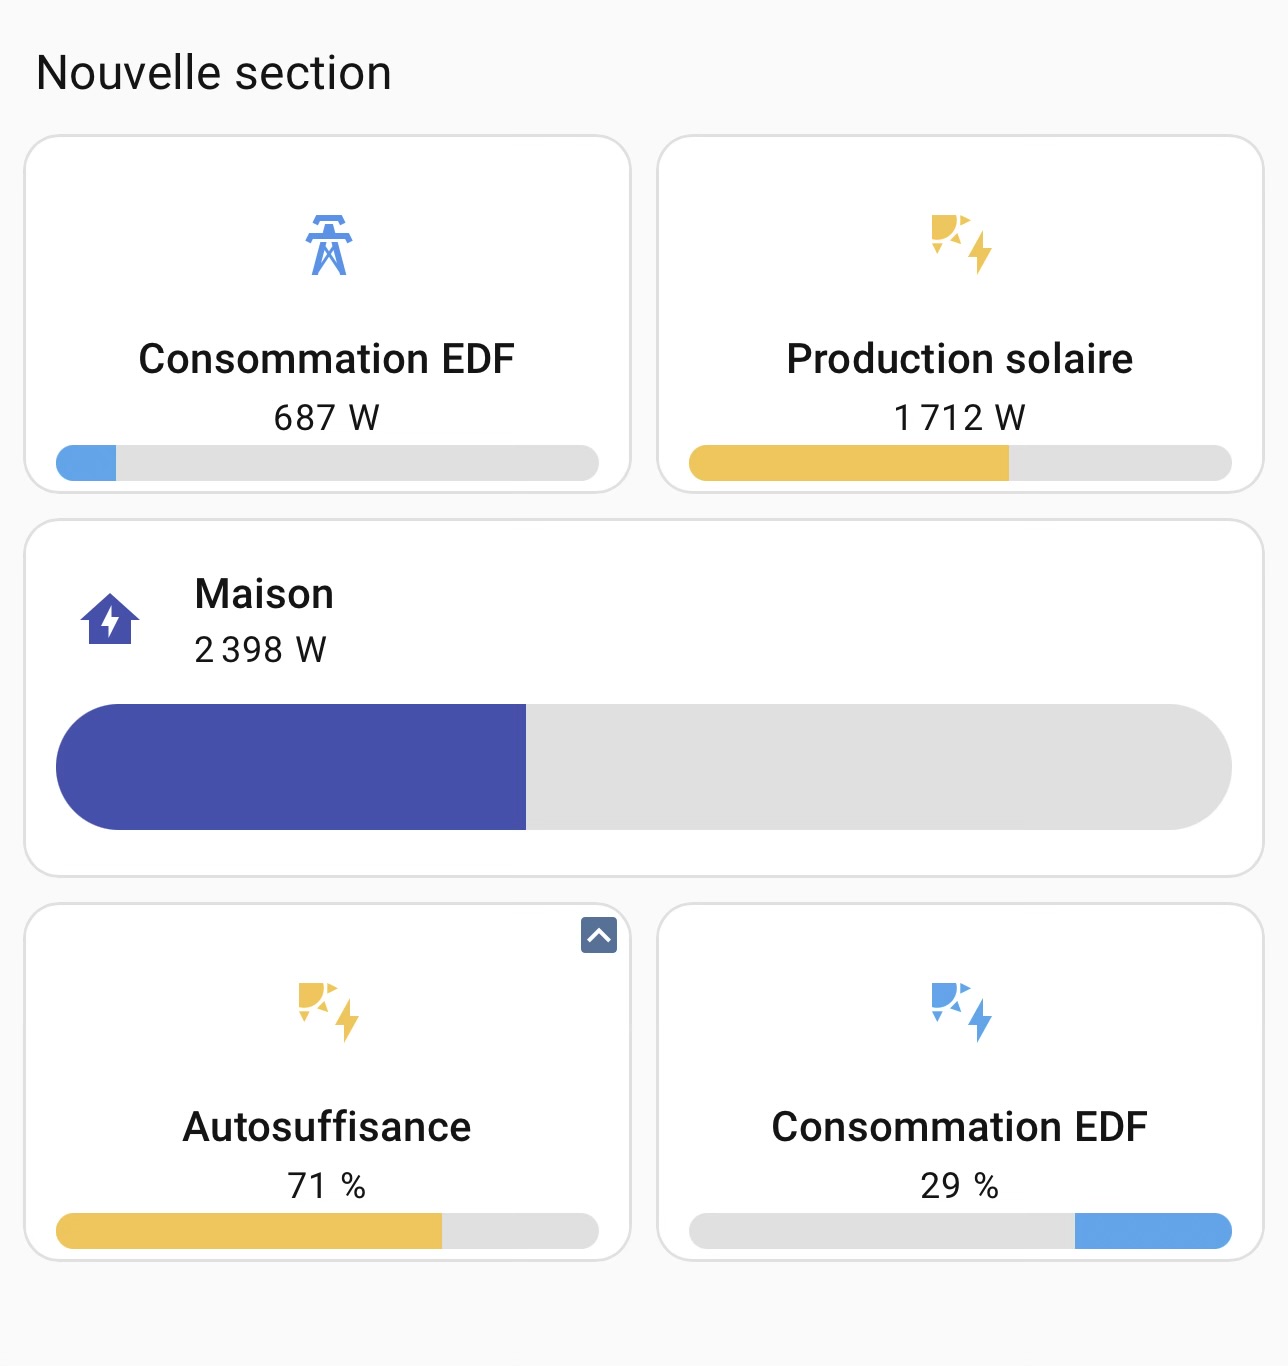Click the large Maison power bar

pos(643,767)
